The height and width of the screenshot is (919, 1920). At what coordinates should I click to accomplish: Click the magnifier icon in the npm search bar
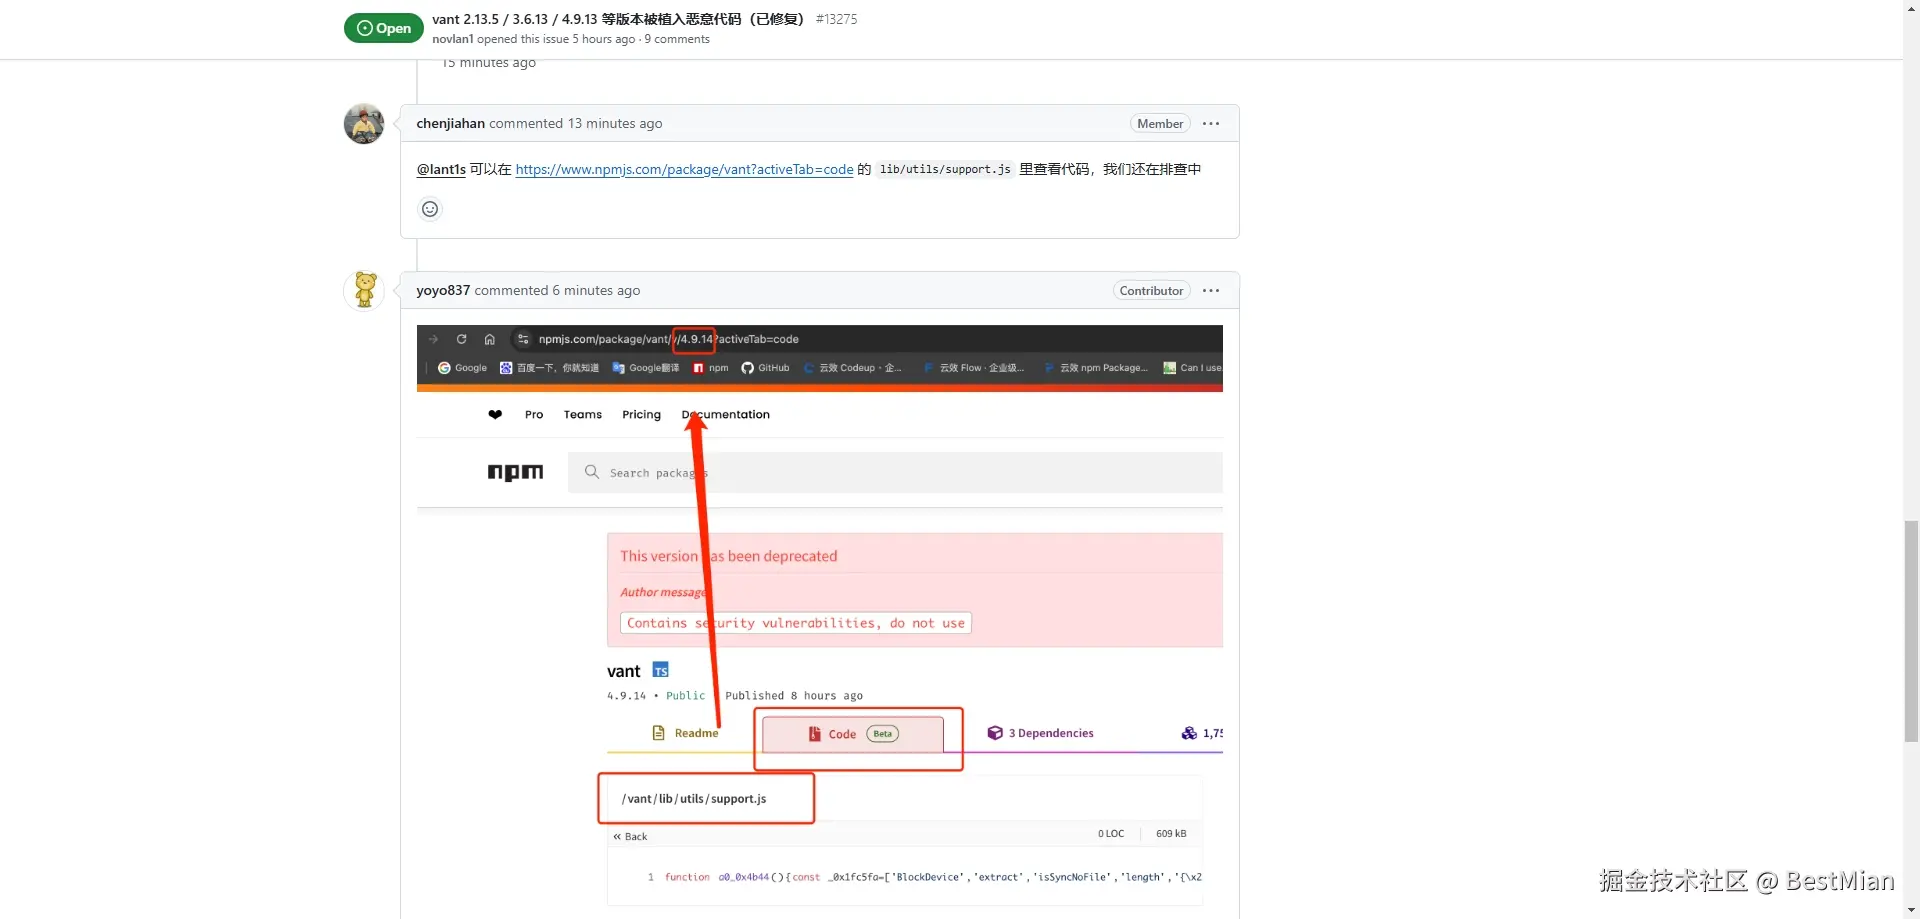point(592,472)
